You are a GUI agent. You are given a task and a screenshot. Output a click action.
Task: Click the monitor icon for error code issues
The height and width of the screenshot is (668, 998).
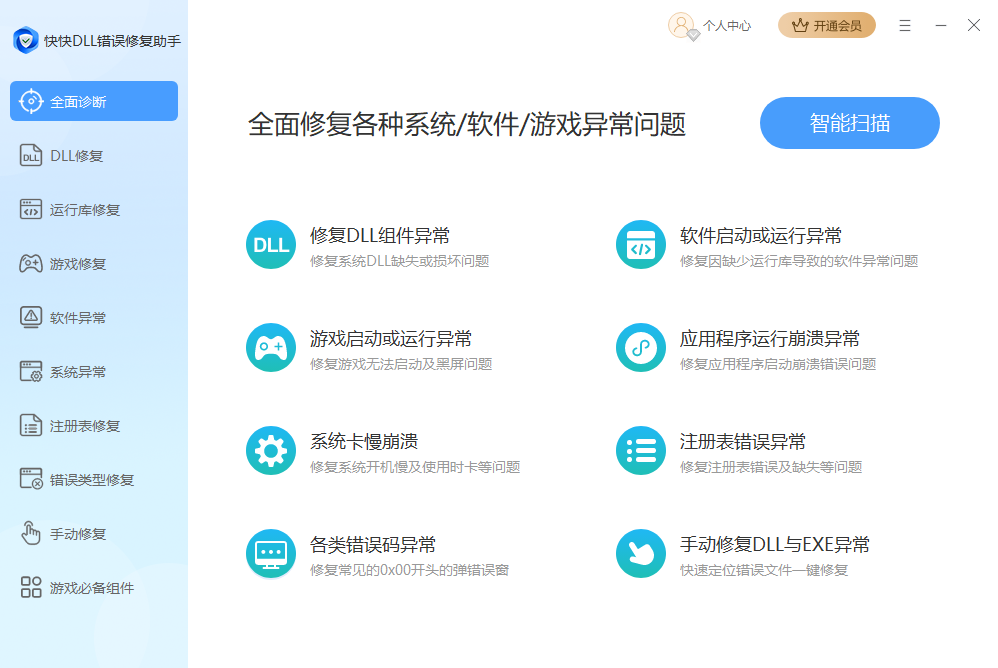click(x=271, y=554)
